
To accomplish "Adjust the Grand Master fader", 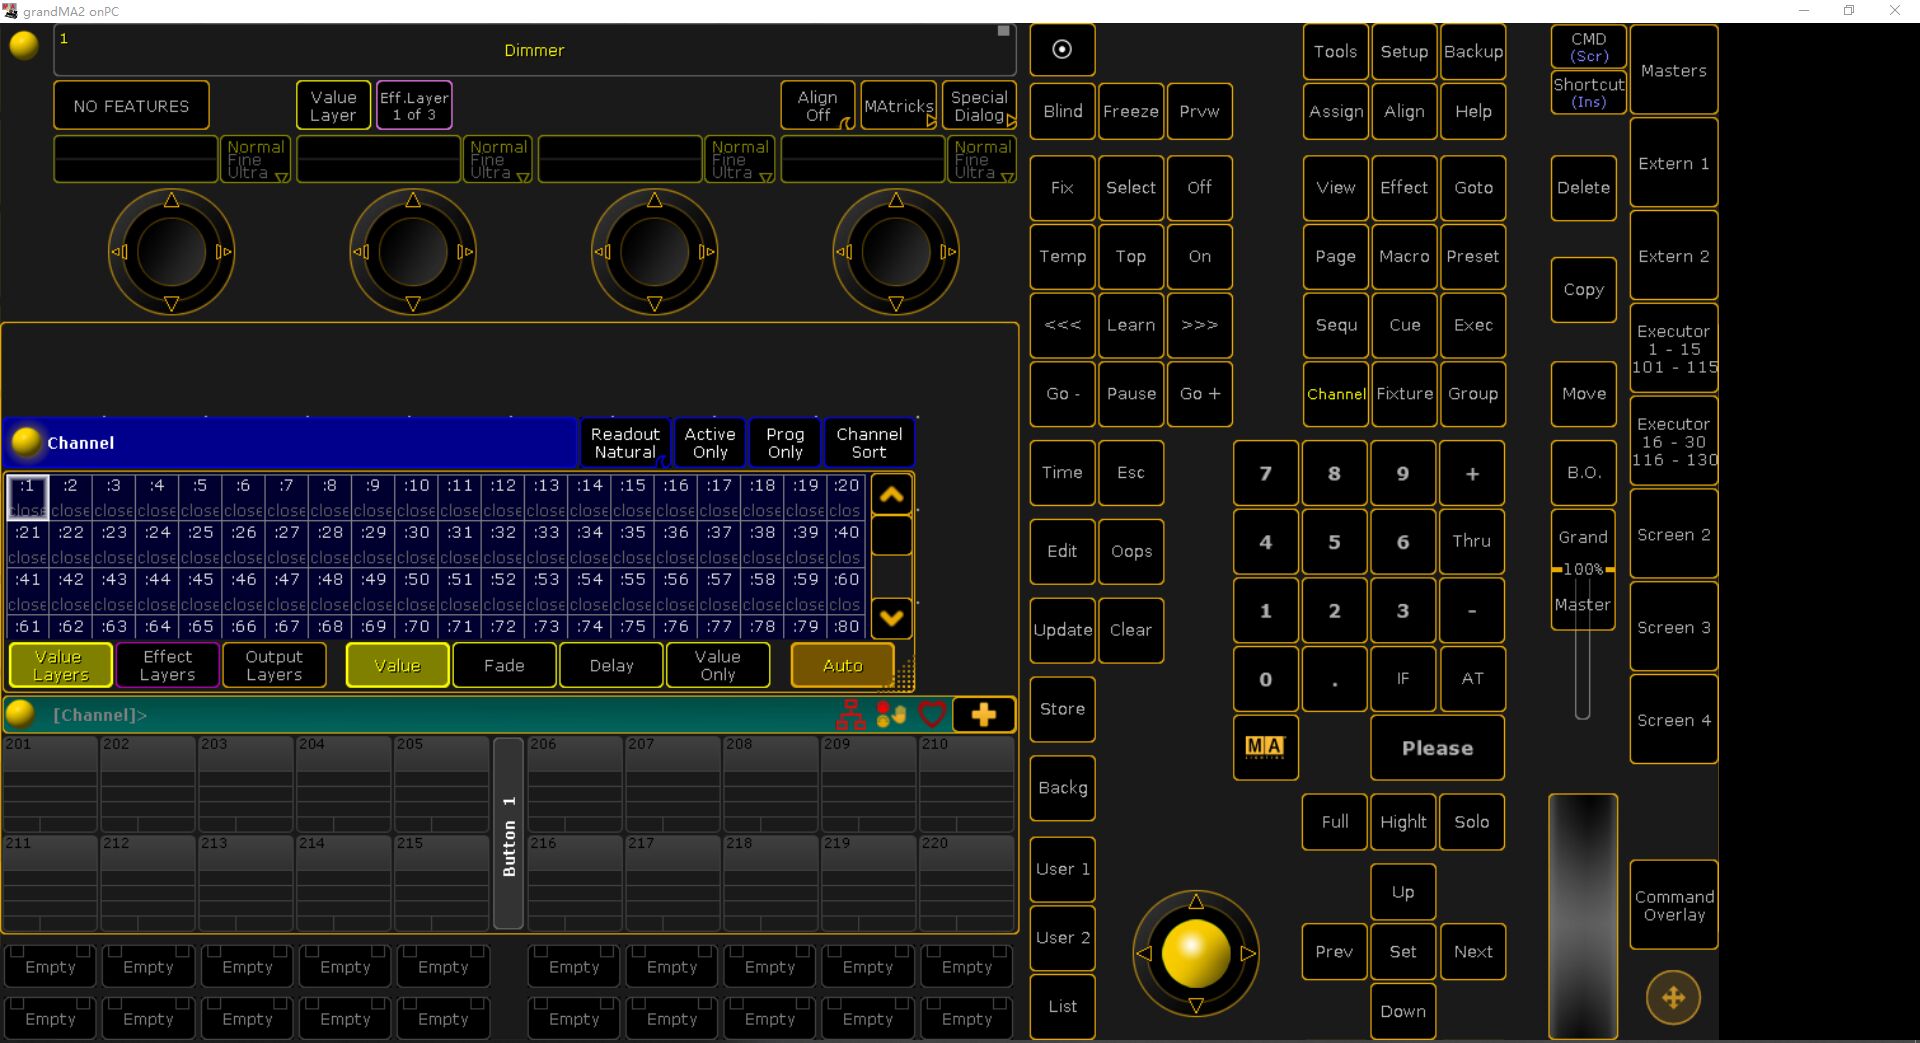I will click(1582, 570).
